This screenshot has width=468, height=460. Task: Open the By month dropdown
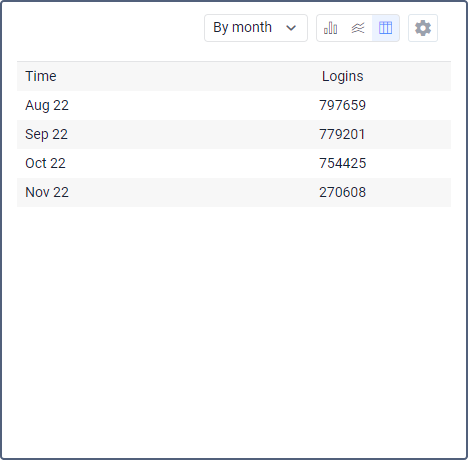pyautogui.click(x=256, y=28)
